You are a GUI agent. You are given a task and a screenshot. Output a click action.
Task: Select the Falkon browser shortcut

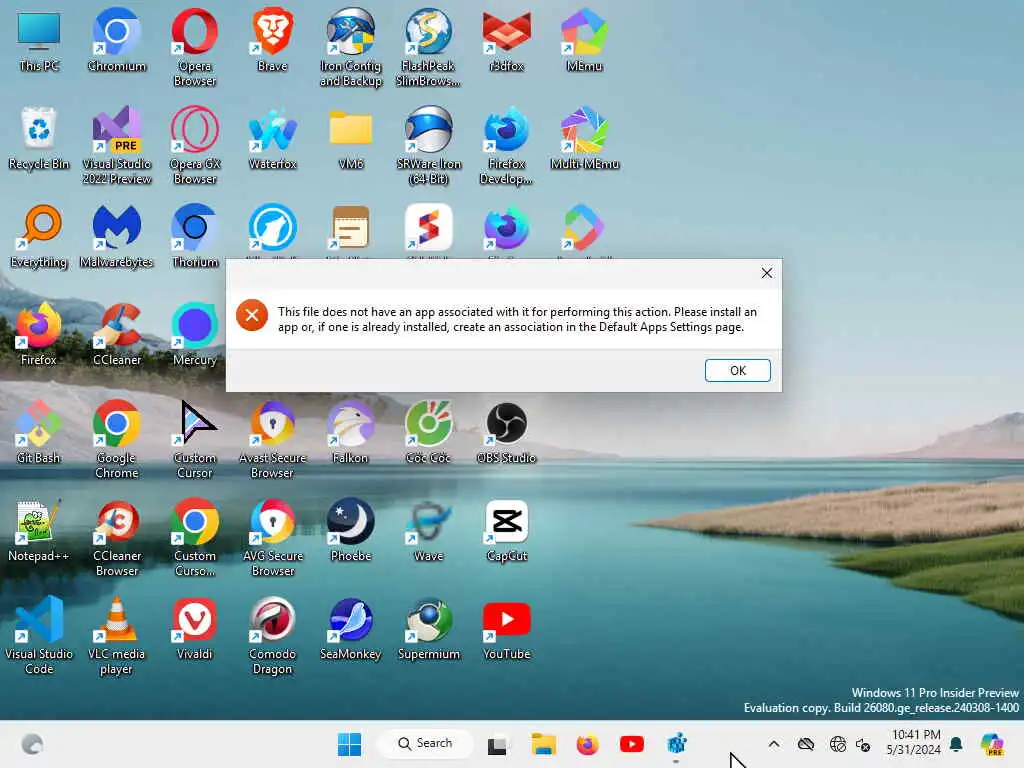351,432
